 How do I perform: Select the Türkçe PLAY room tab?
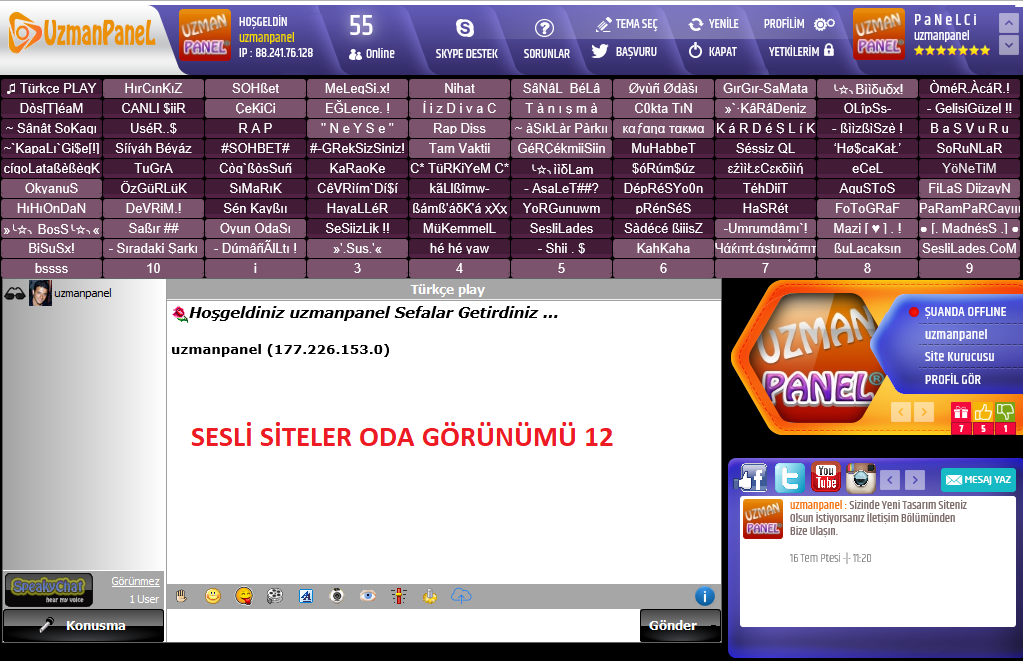coord(51,88)
